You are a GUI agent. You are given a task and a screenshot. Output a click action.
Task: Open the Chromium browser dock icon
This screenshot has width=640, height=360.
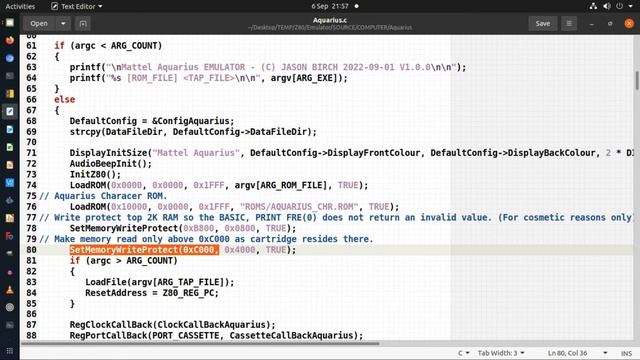click(x=10, y=58)
